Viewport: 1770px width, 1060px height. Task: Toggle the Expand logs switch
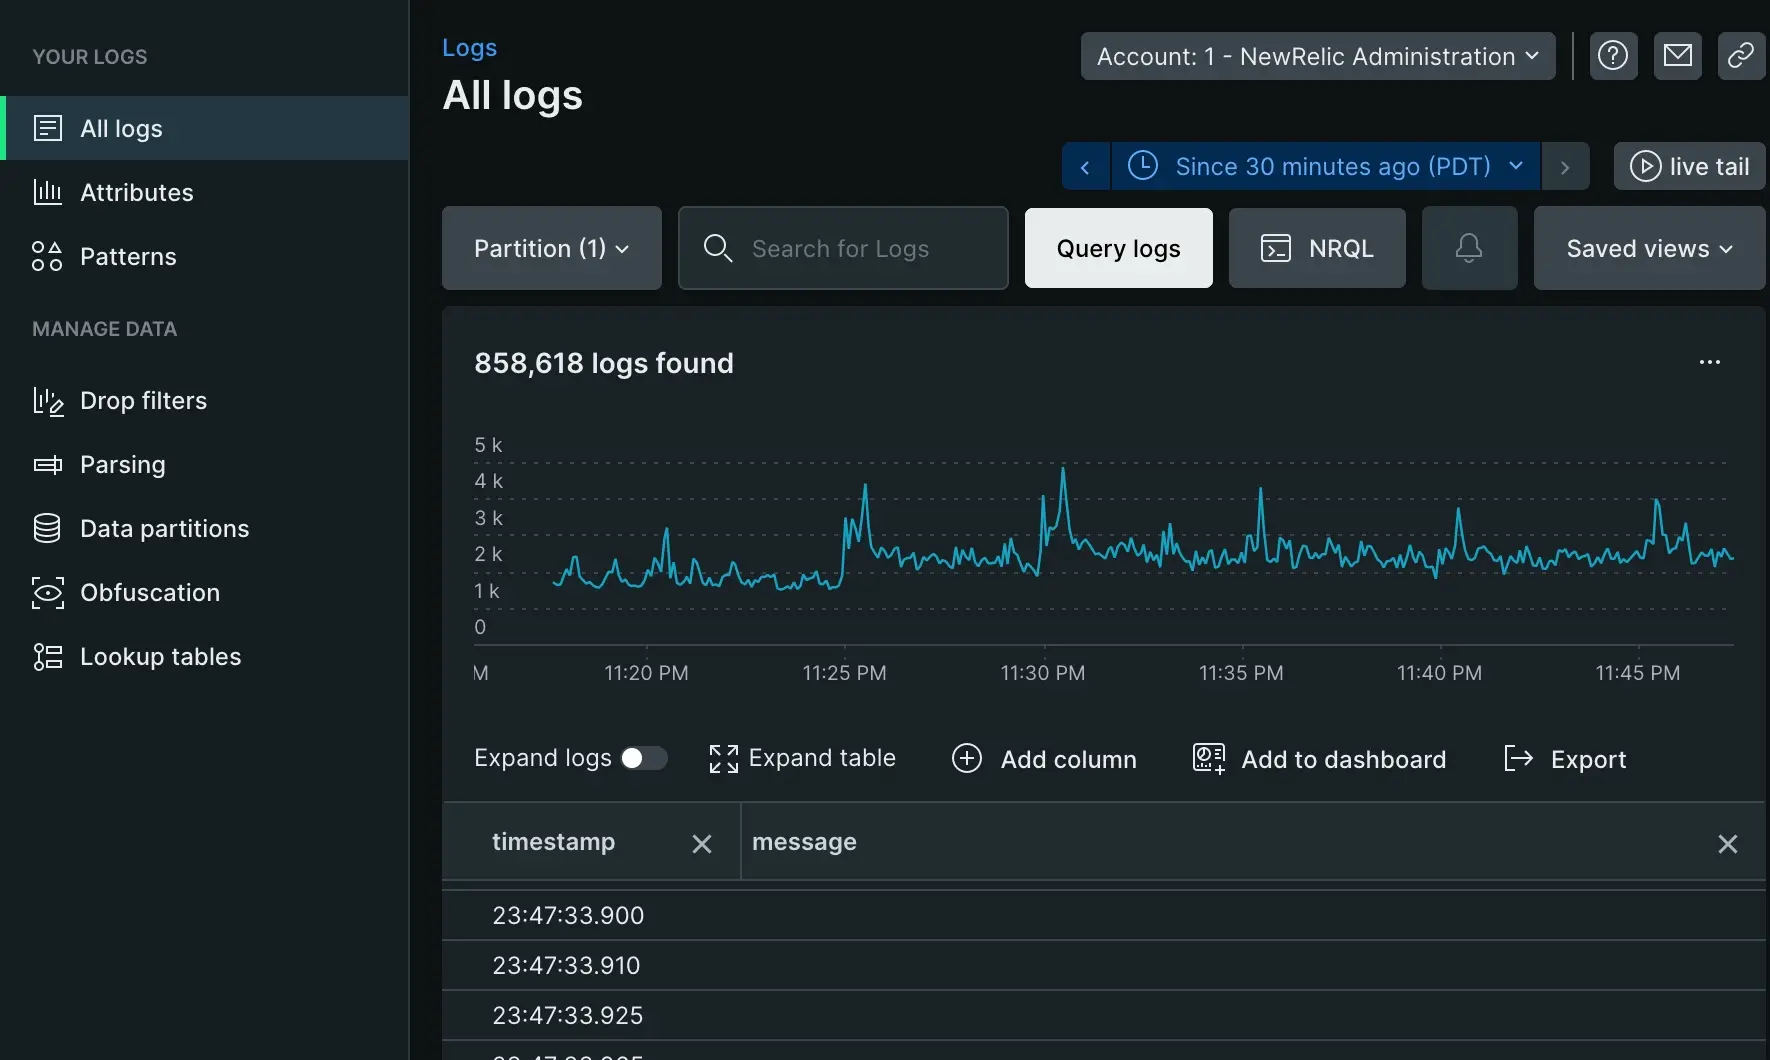coord(643,758)
